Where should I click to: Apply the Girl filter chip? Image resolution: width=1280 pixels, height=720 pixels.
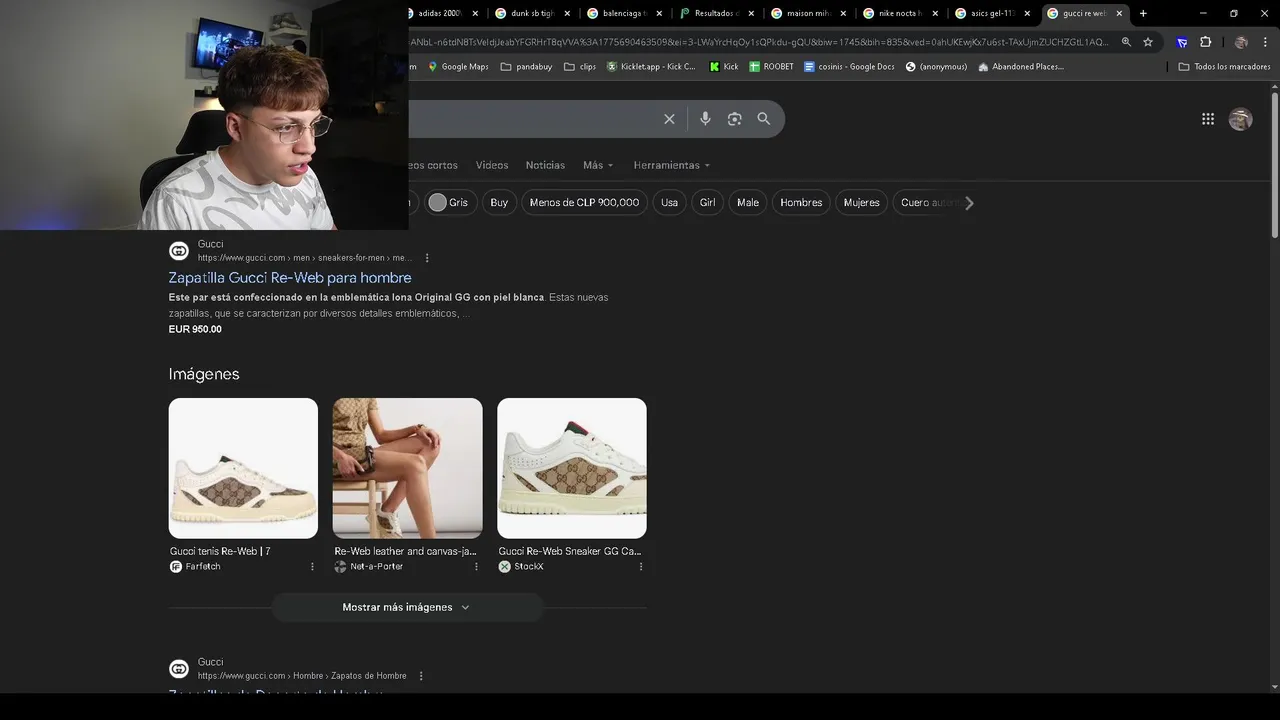pos(707,203)
